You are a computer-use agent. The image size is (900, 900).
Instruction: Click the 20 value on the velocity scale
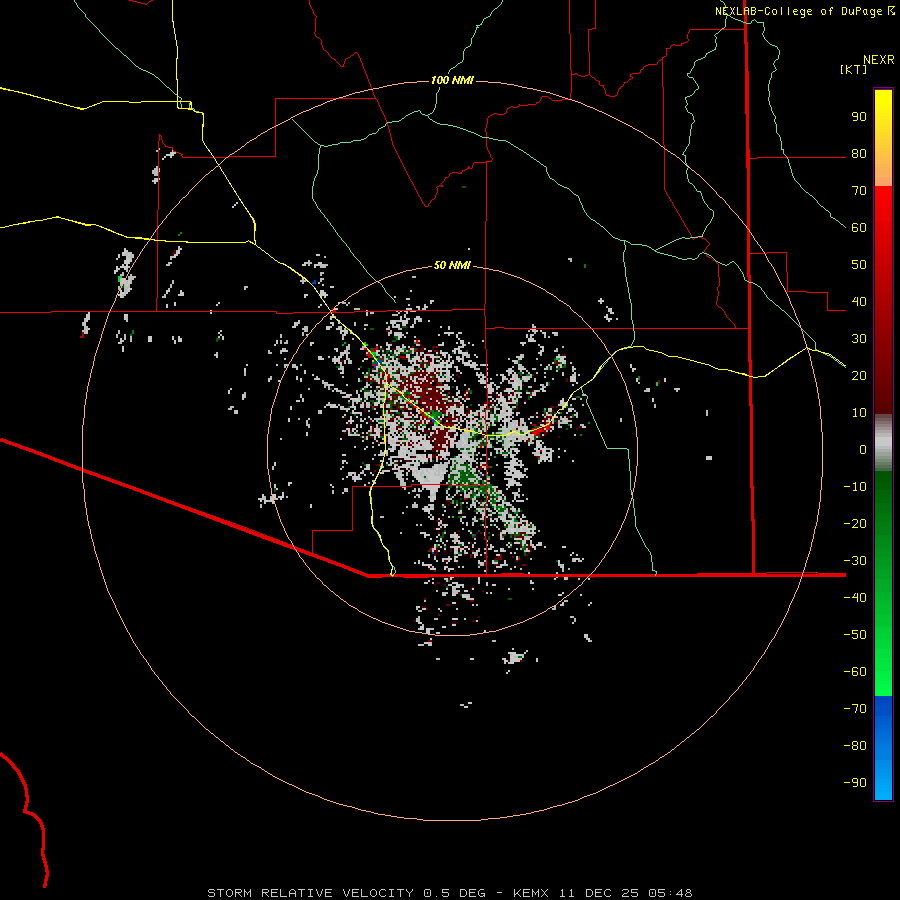[x=859, y=376]
